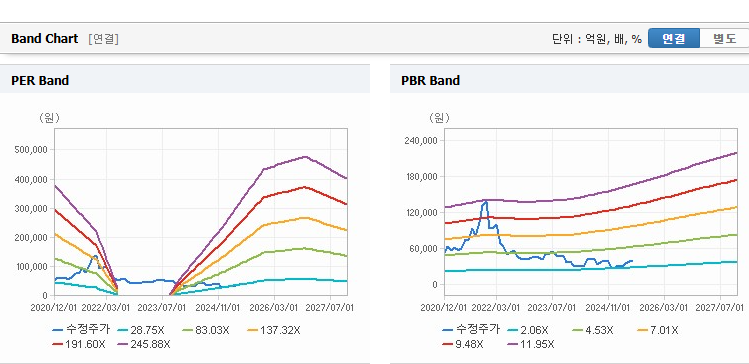
Task: Click the 100,000 y-axis label in PER Band
Action: (32, 266)
